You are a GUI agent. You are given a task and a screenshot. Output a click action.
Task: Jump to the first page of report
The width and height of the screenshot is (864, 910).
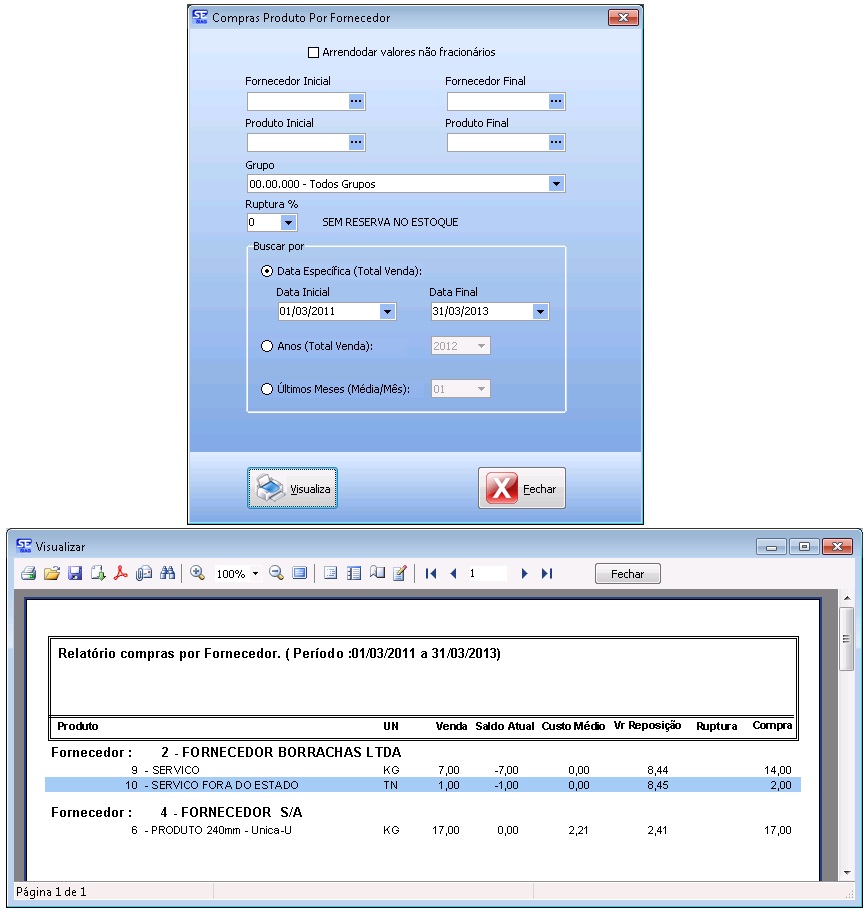pos(431,574)
